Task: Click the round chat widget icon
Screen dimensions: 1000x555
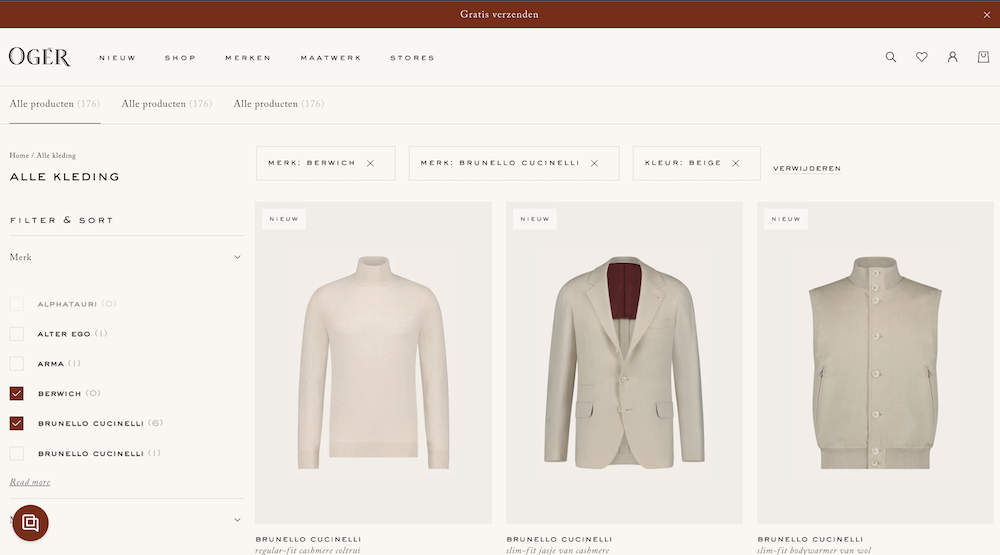Action: point(30,522)
